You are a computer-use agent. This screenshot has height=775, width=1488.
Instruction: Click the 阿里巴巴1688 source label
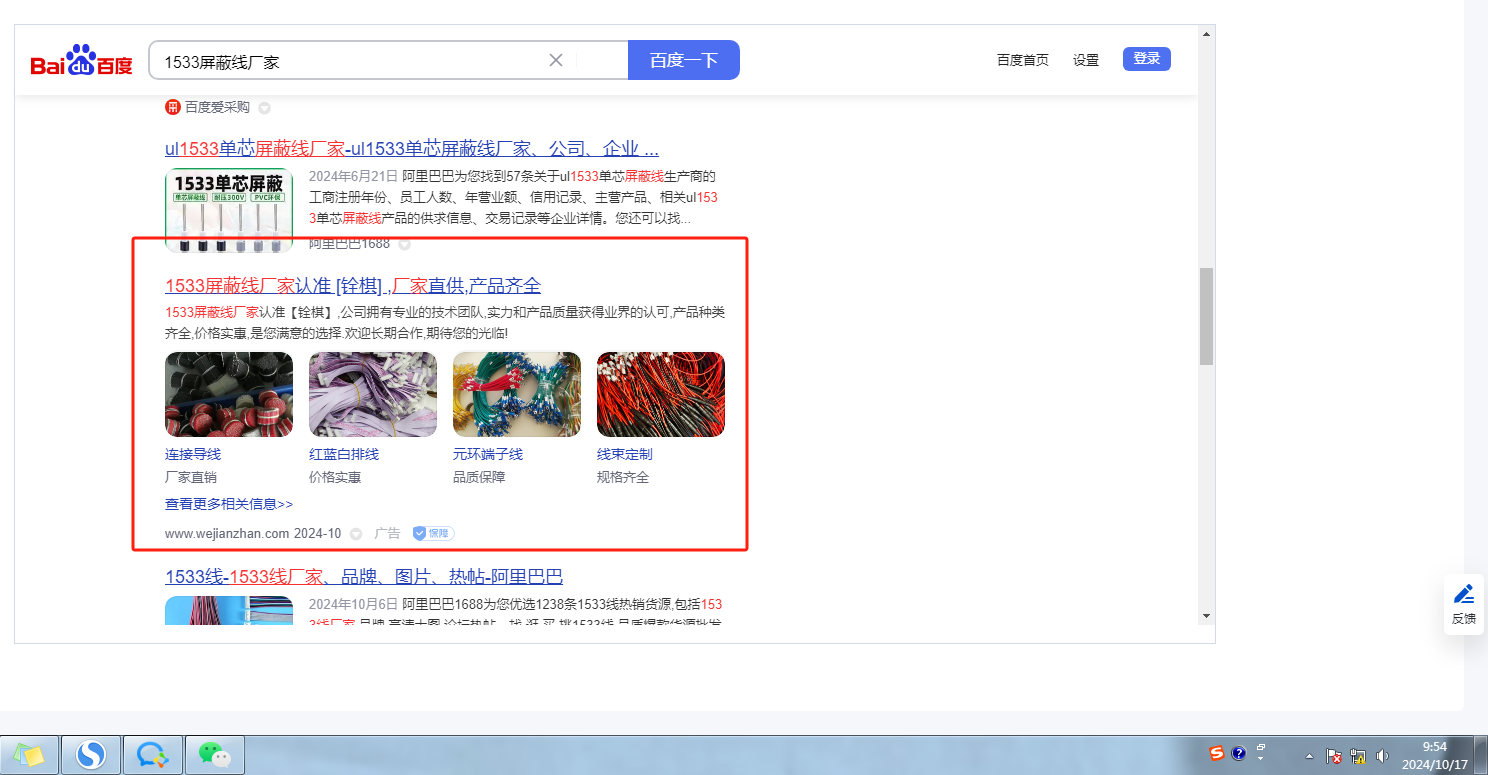pos(350,244)
